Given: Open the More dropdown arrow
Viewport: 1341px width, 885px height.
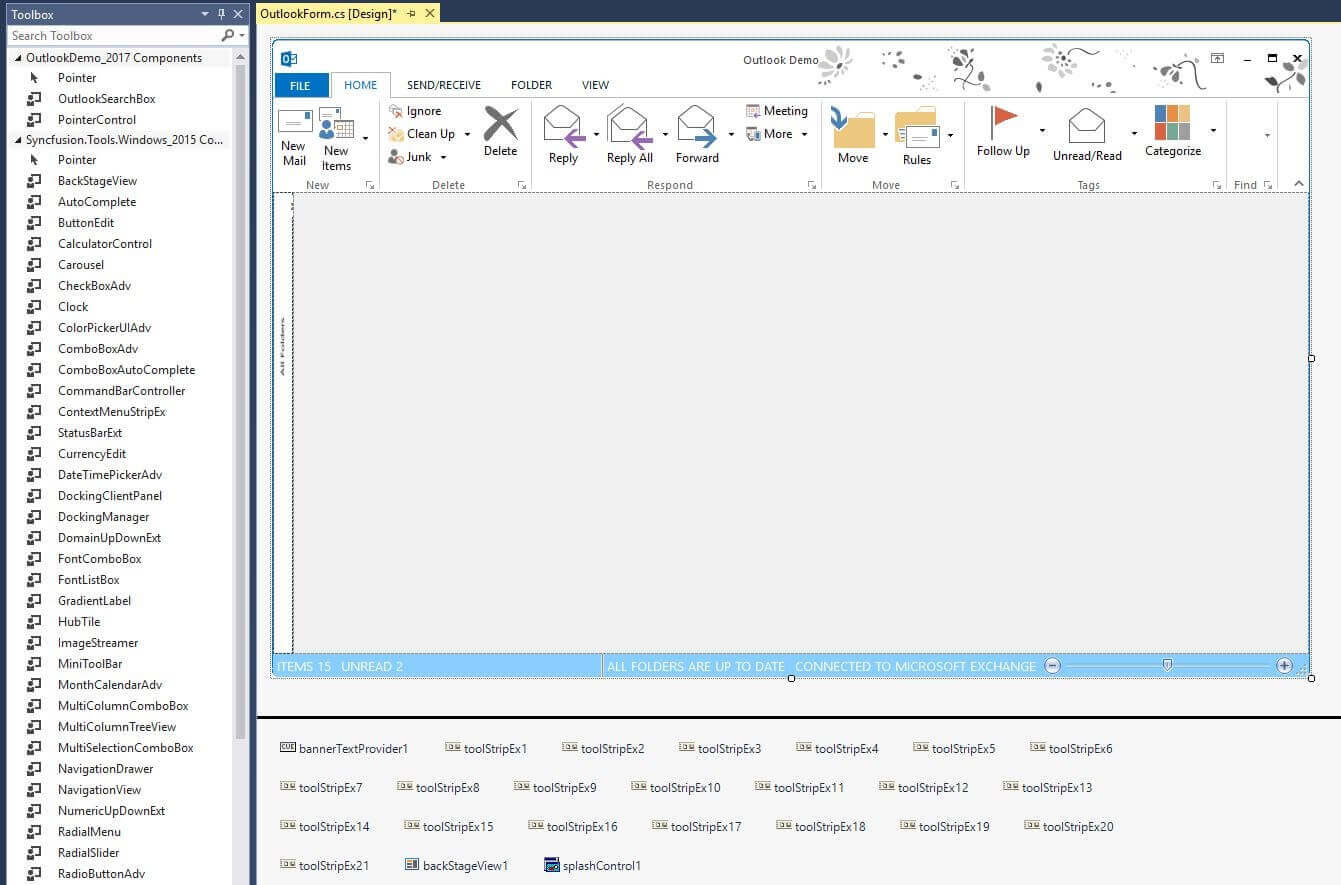Looking at the screenshot, I should tap(804, 134).
